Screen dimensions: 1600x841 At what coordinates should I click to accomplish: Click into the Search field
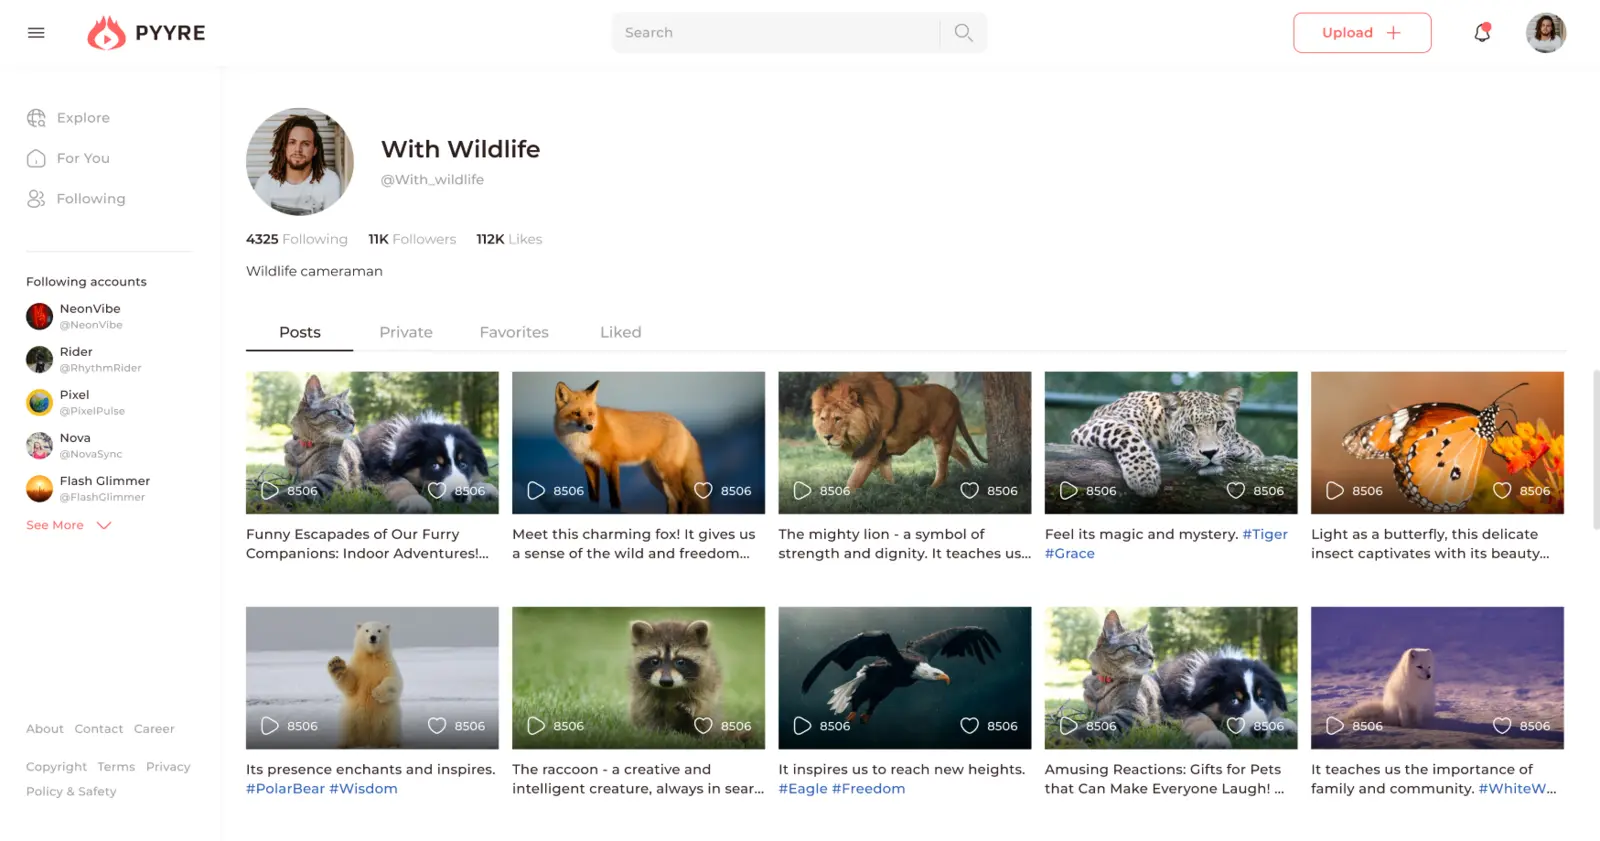coord(775,33)
